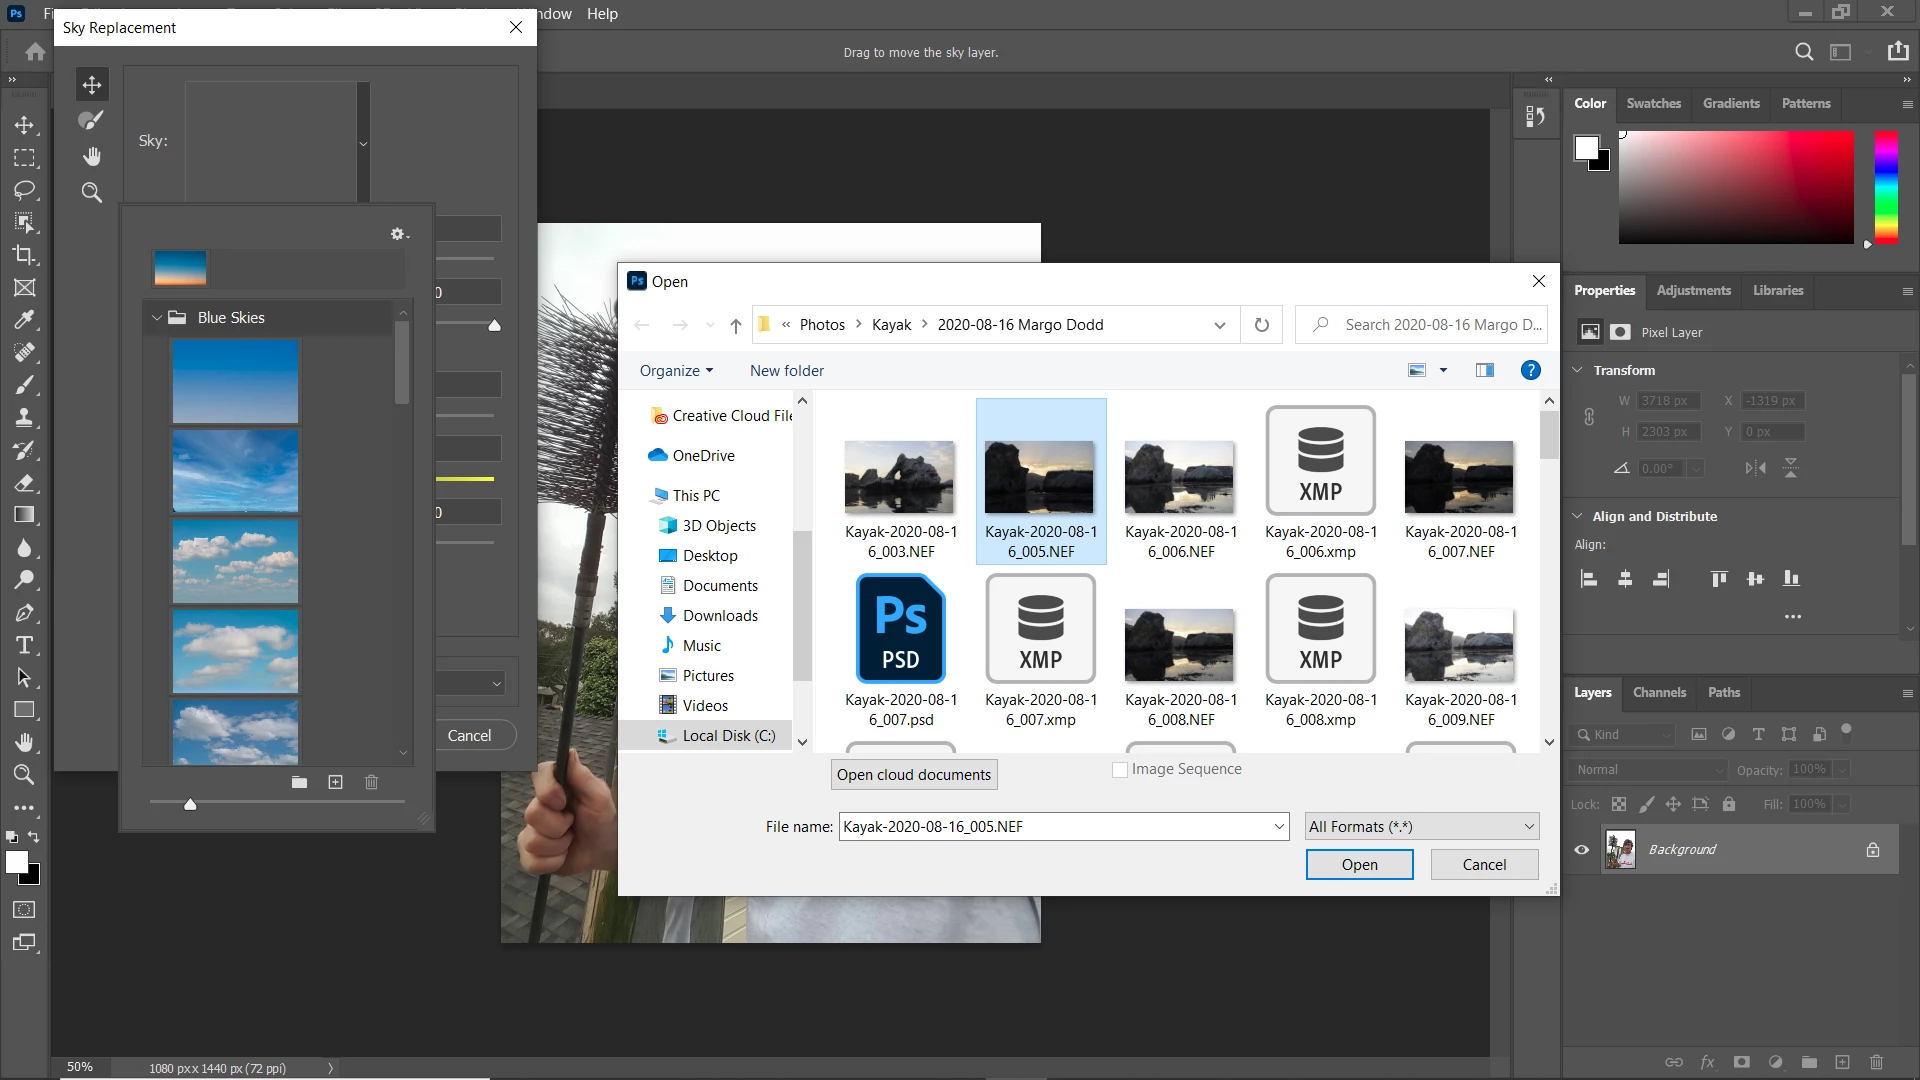Click the sky presets gear icon
Screen dimensions: 1920x1080
398,234
